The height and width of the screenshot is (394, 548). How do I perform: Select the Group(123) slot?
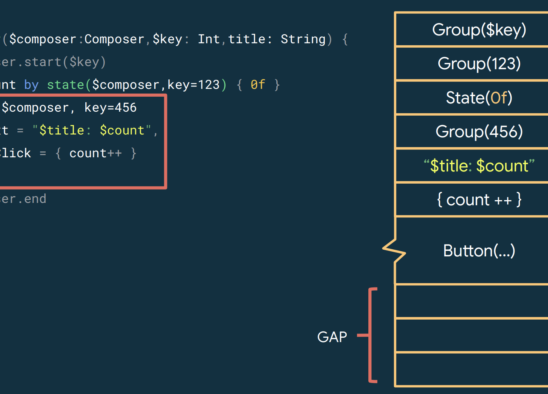pos(471,63)
